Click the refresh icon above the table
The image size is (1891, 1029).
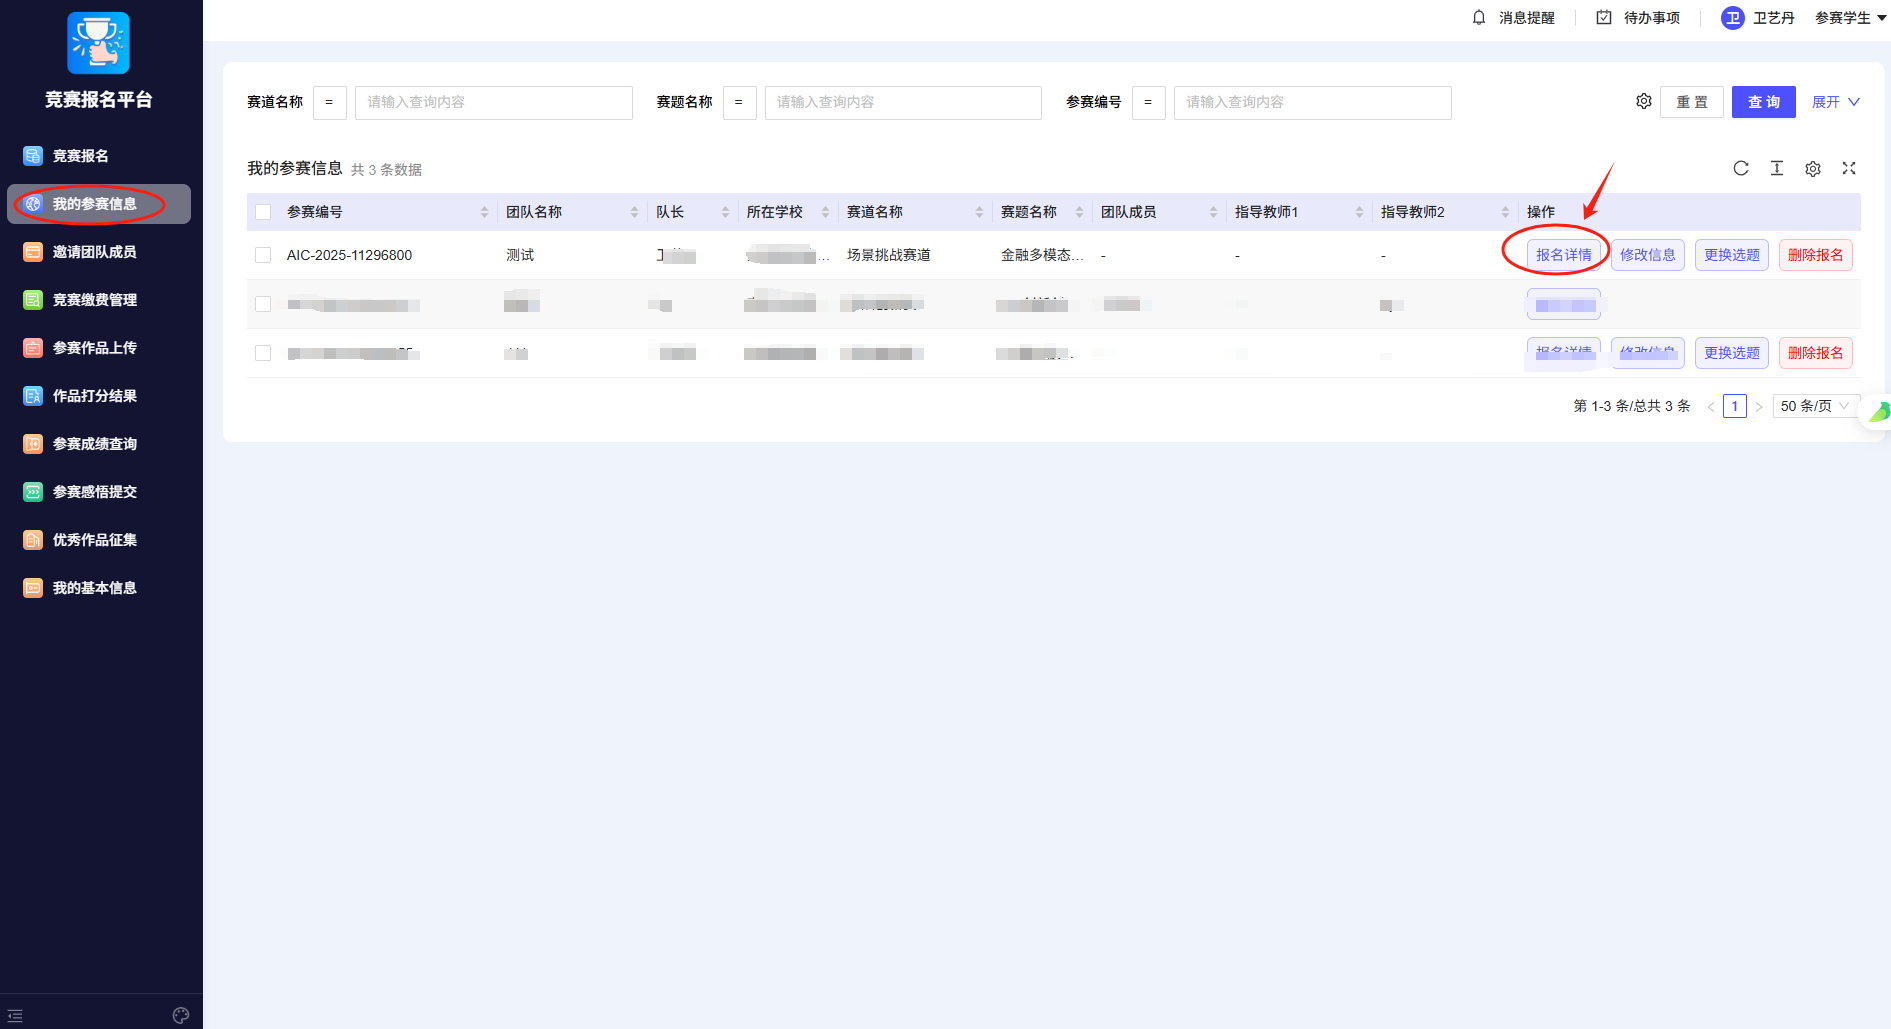click(1741, 168)
